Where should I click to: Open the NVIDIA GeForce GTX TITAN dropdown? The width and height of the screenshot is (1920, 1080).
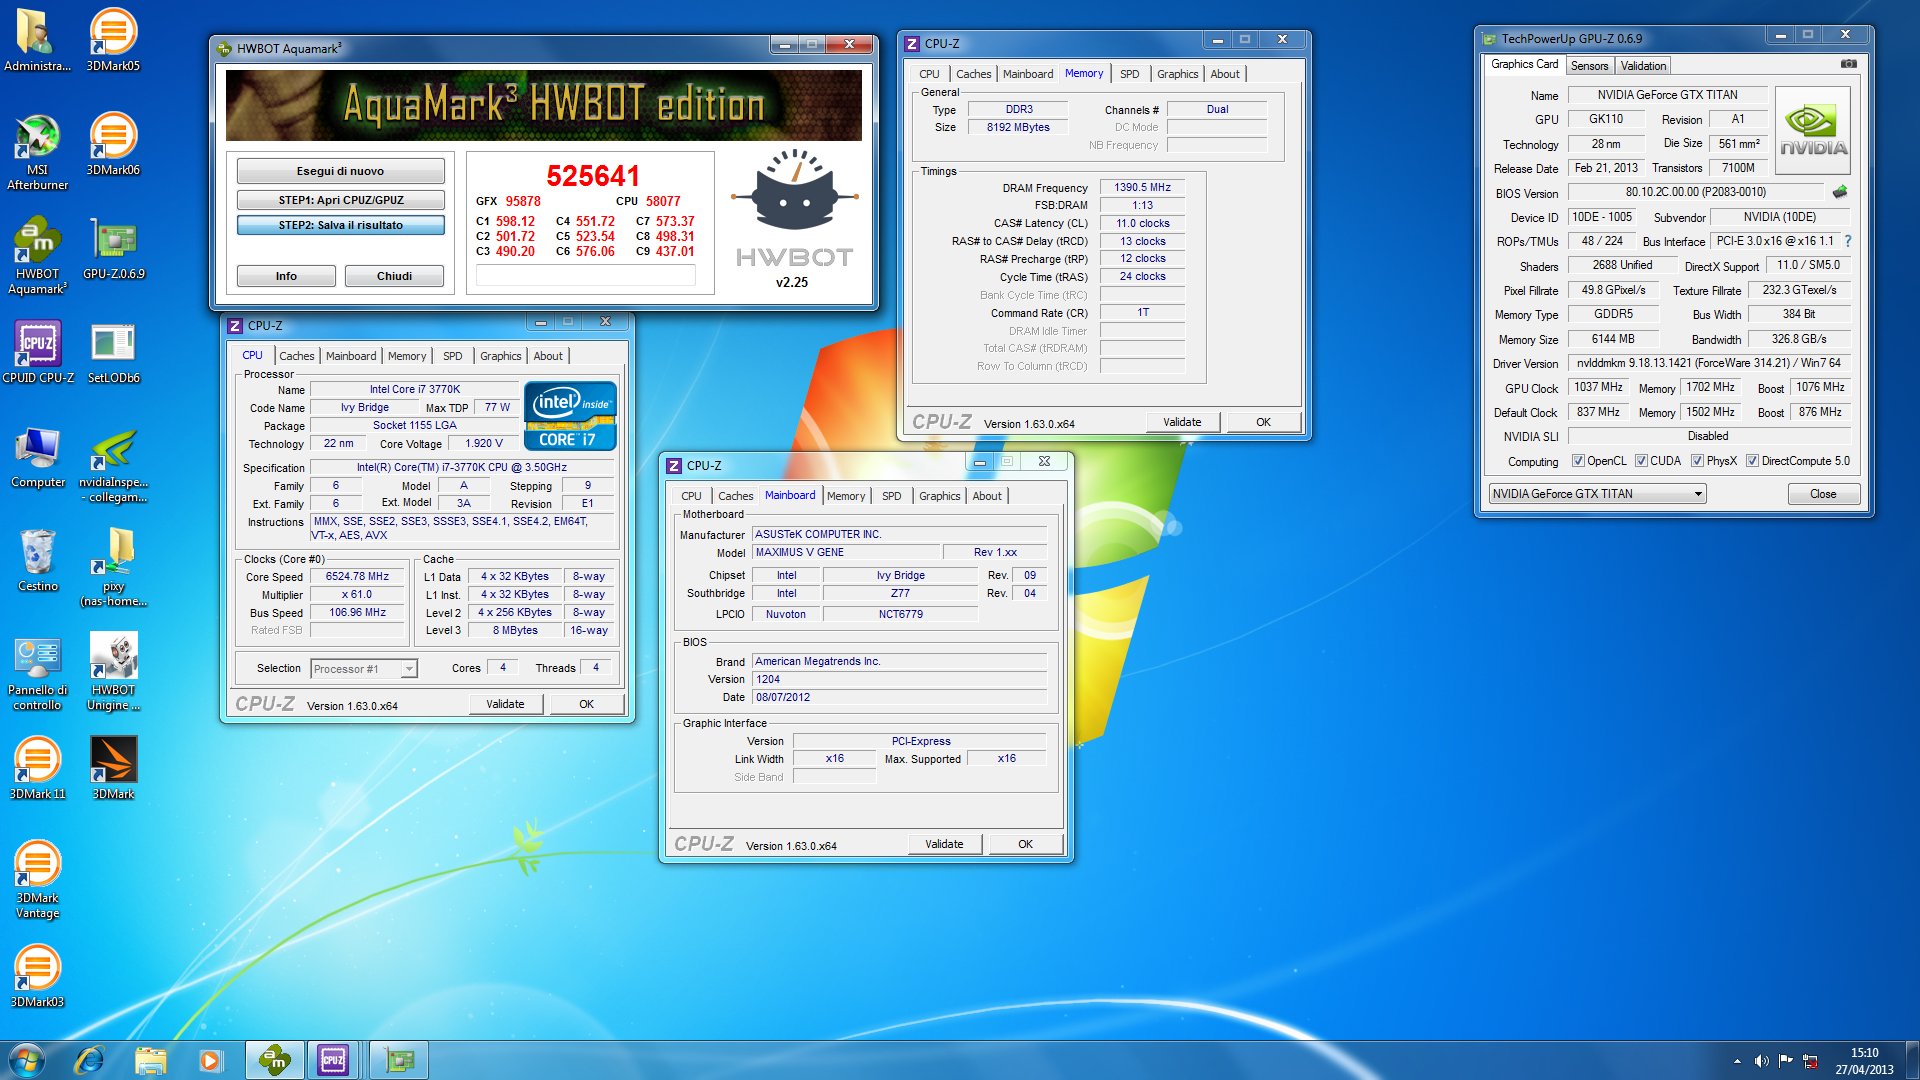(x=1597, y=494)
